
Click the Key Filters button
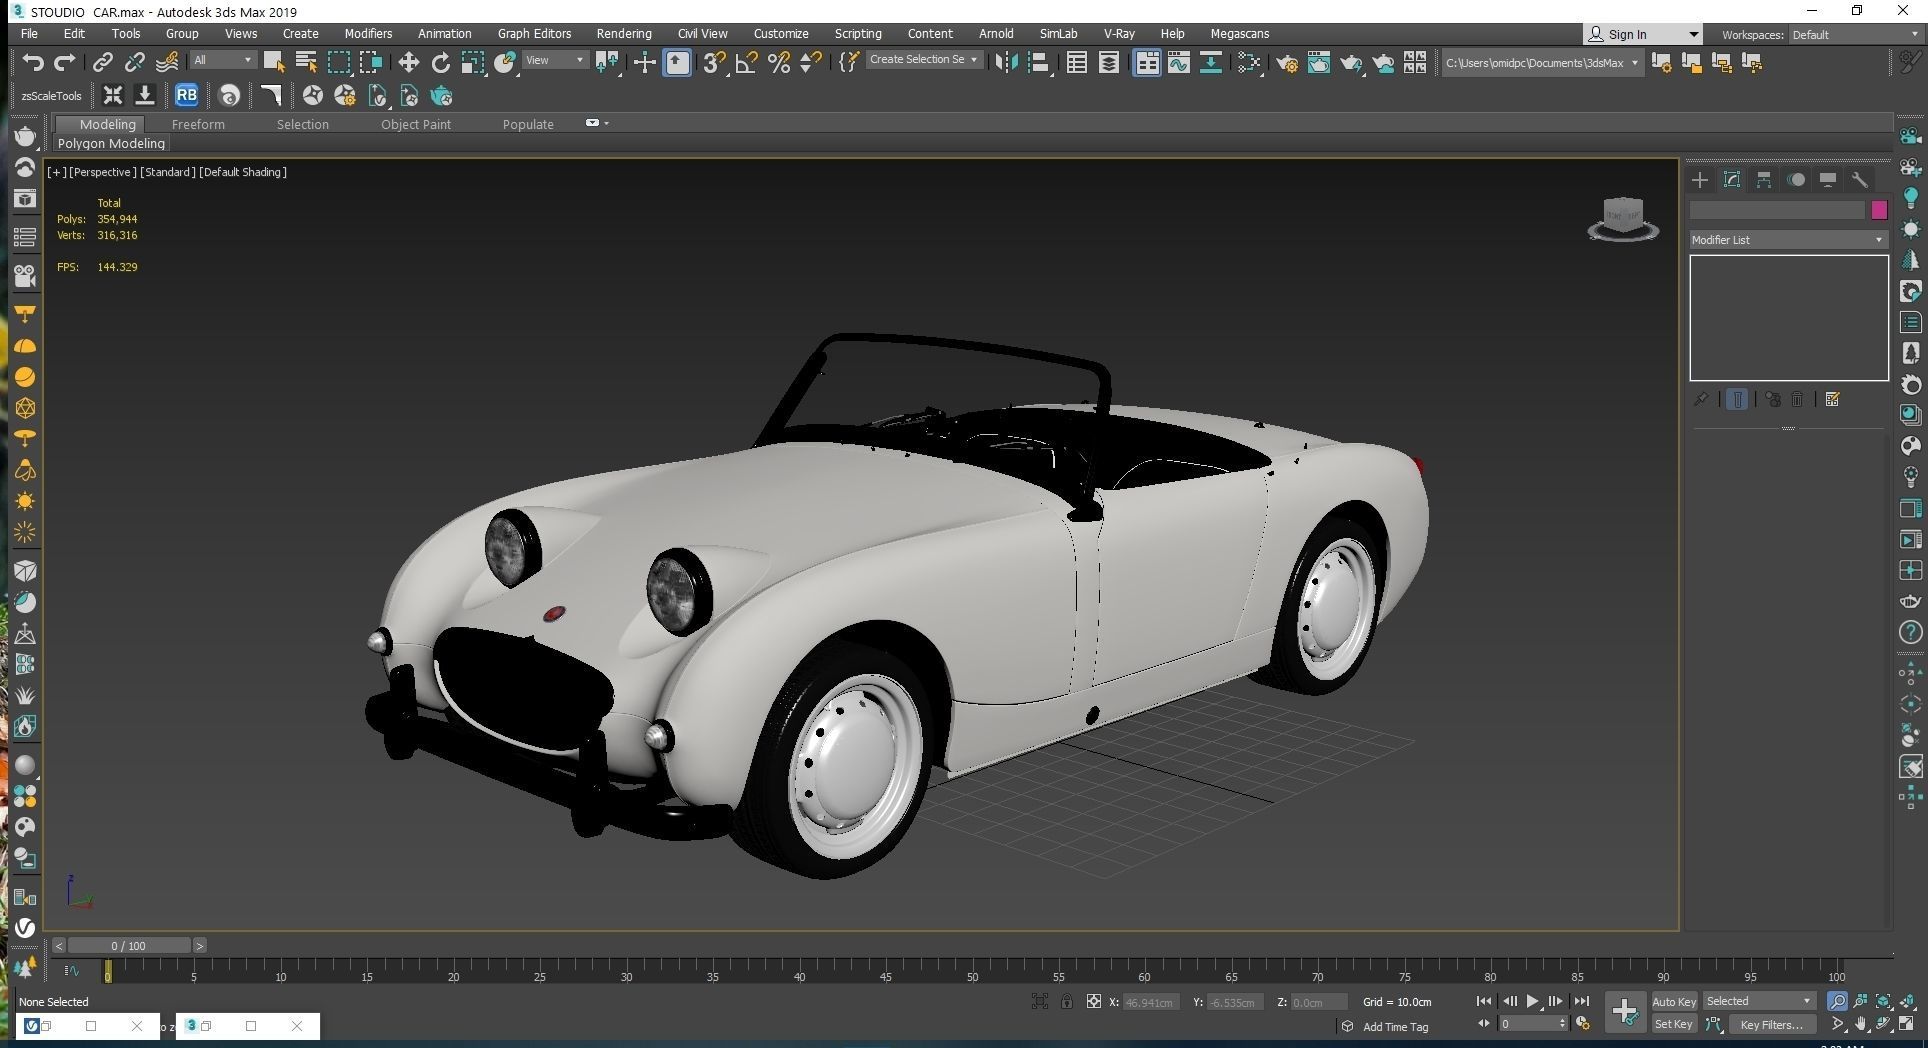(1771, 1024)
